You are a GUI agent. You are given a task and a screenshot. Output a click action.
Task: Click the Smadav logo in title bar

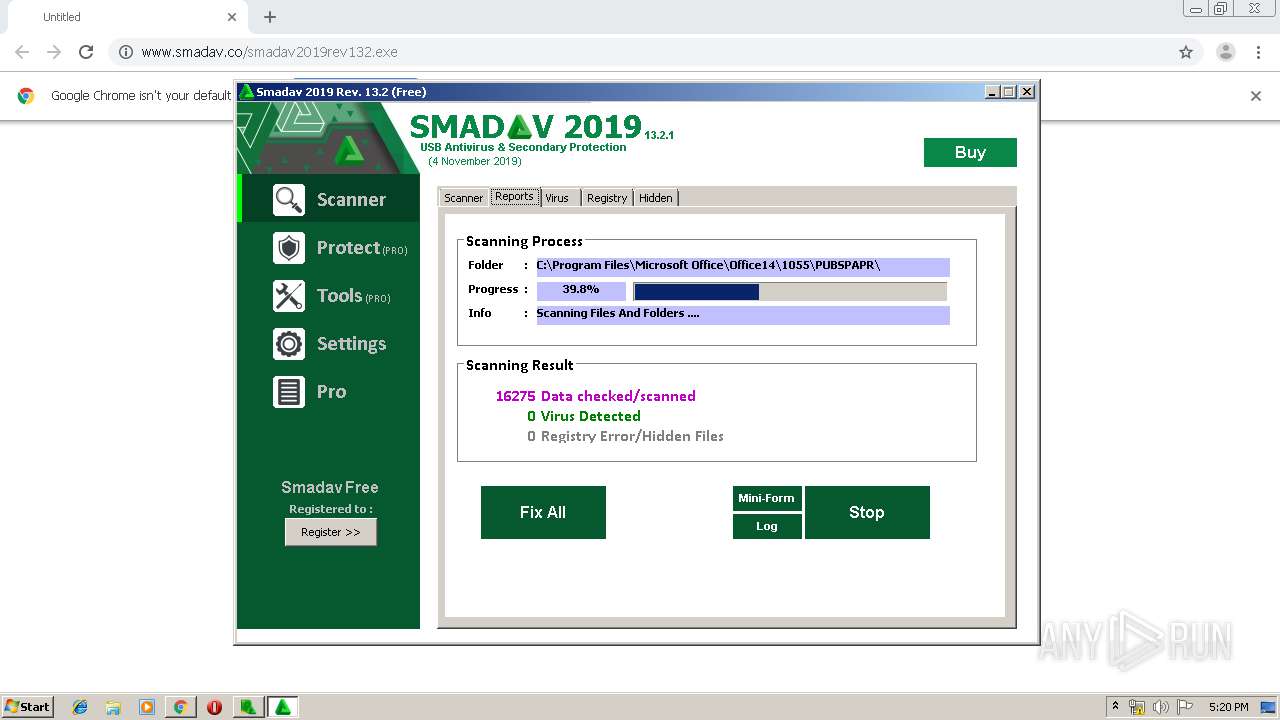246,92
